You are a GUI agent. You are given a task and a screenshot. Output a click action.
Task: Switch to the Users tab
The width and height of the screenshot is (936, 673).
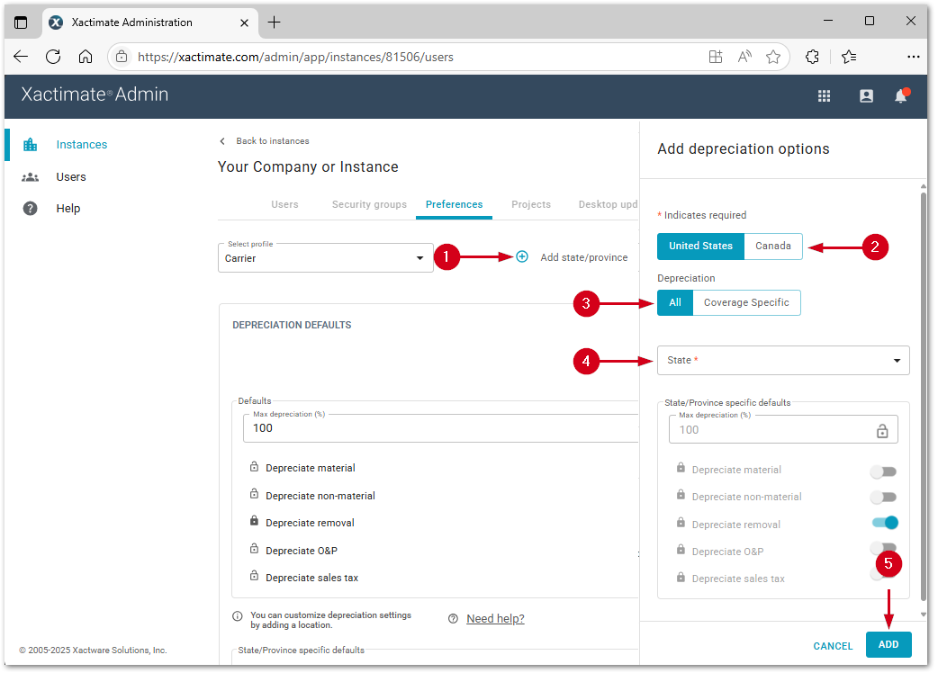(285, 205)
